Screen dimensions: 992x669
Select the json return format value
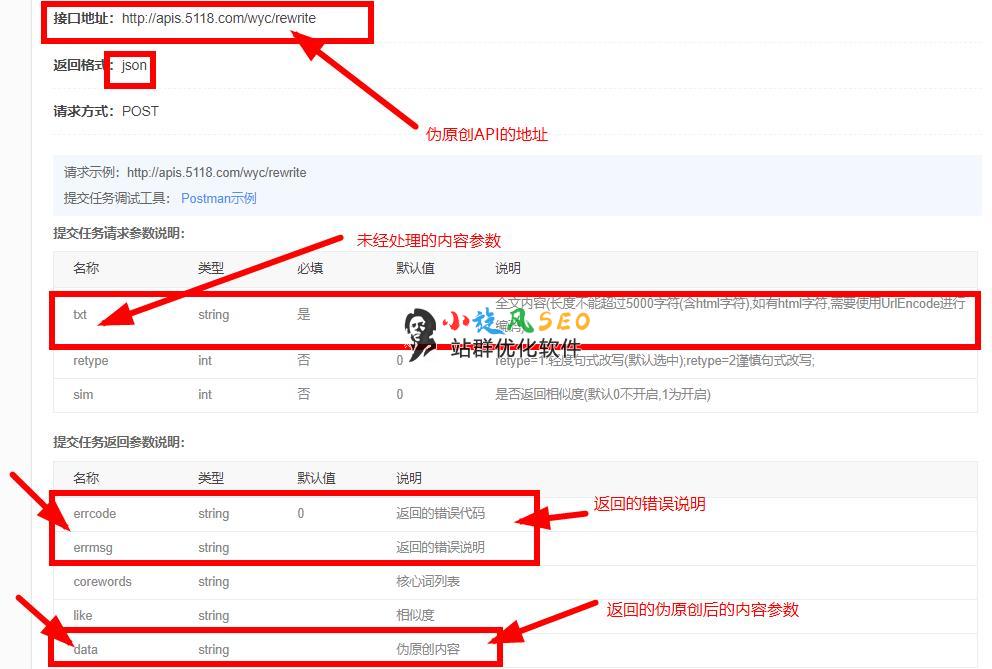(134, 65)
